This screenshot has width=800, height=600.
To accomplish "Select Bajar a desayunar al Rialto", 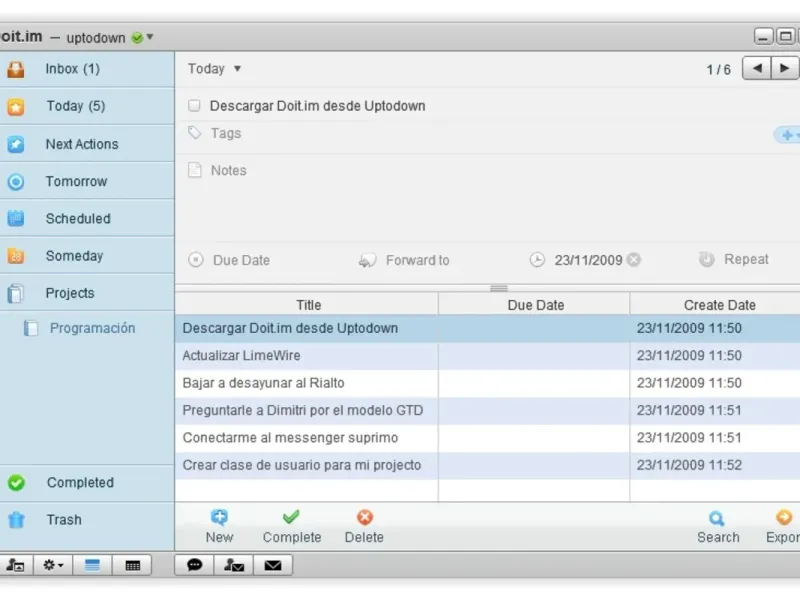I will 488,383.
